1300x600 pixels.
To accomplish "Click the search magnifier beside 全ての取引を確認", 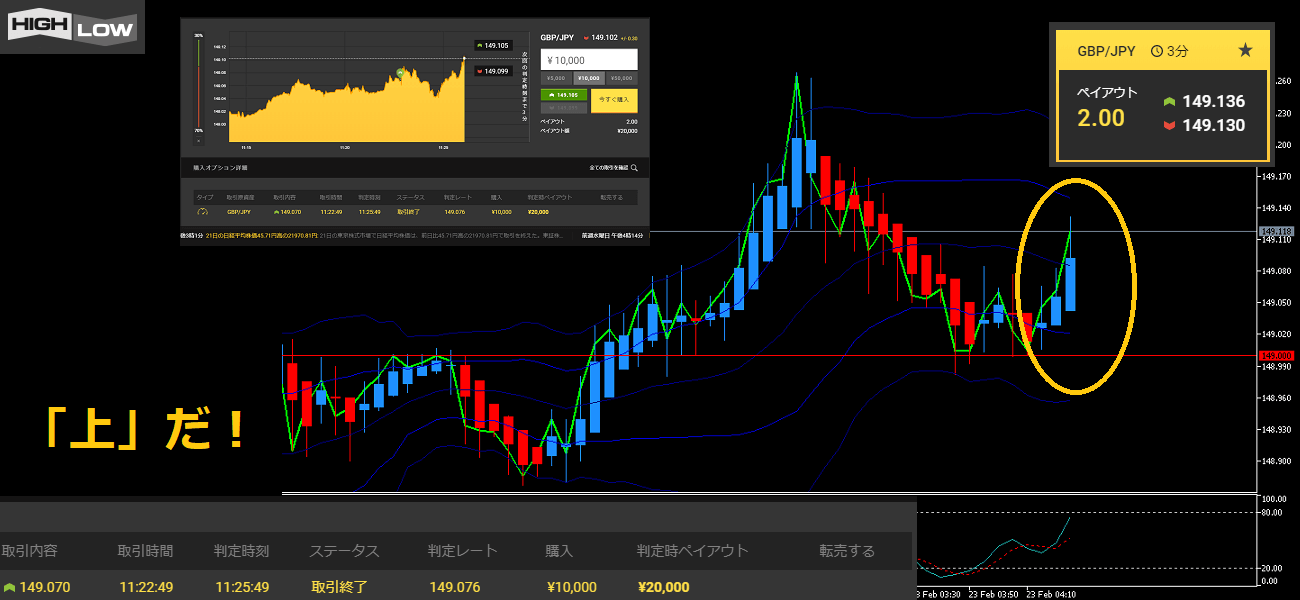I will coord(634,168).
